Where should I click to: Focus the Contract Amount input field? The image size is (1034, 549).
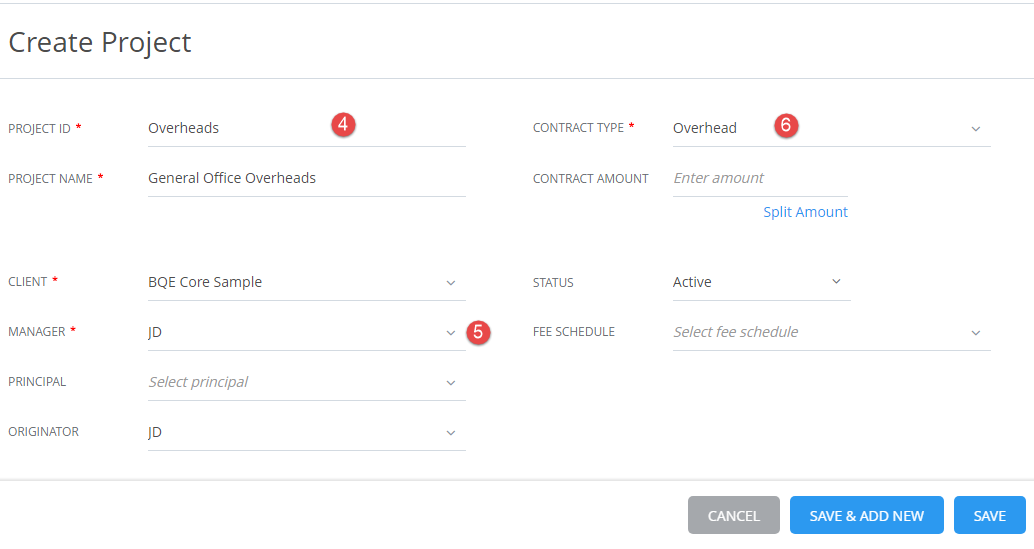[x=760, y=178]
